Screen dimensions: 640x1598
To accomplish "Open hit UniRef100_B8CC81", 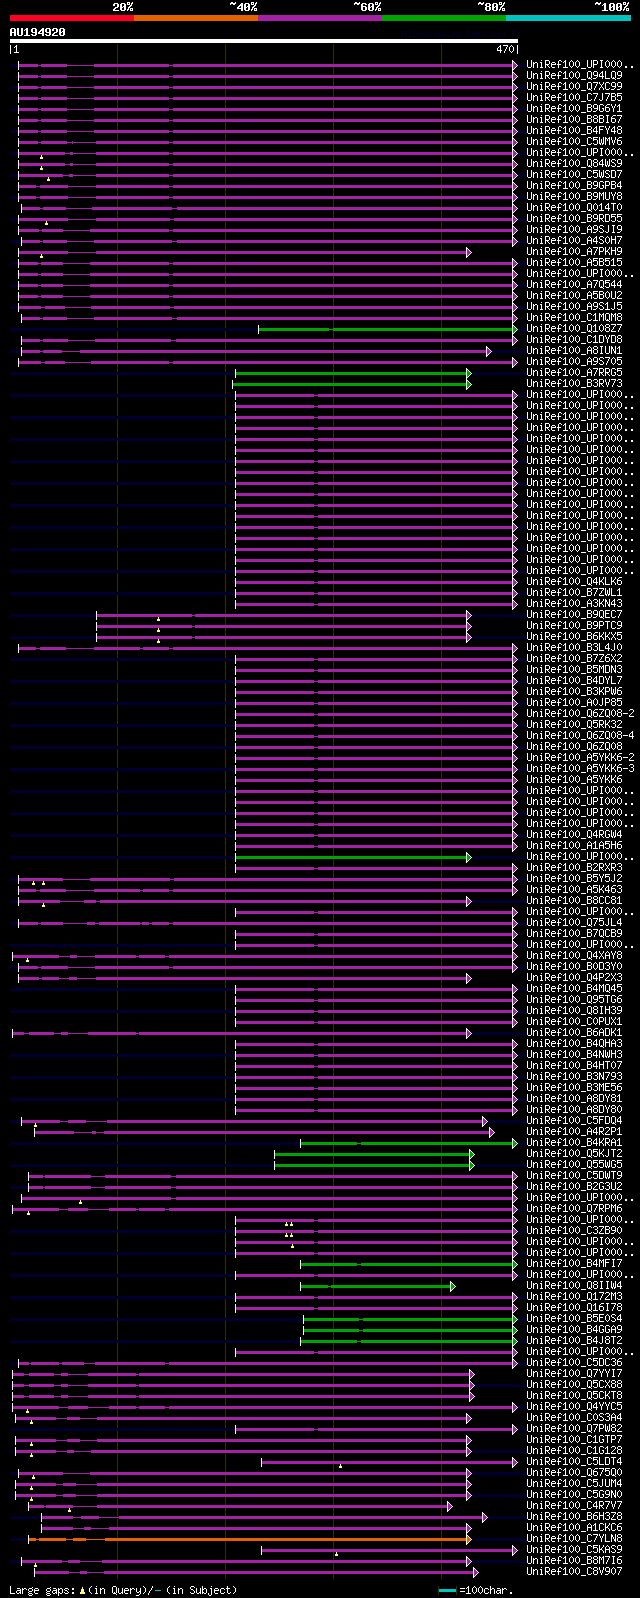I will (x=574, y=900).
